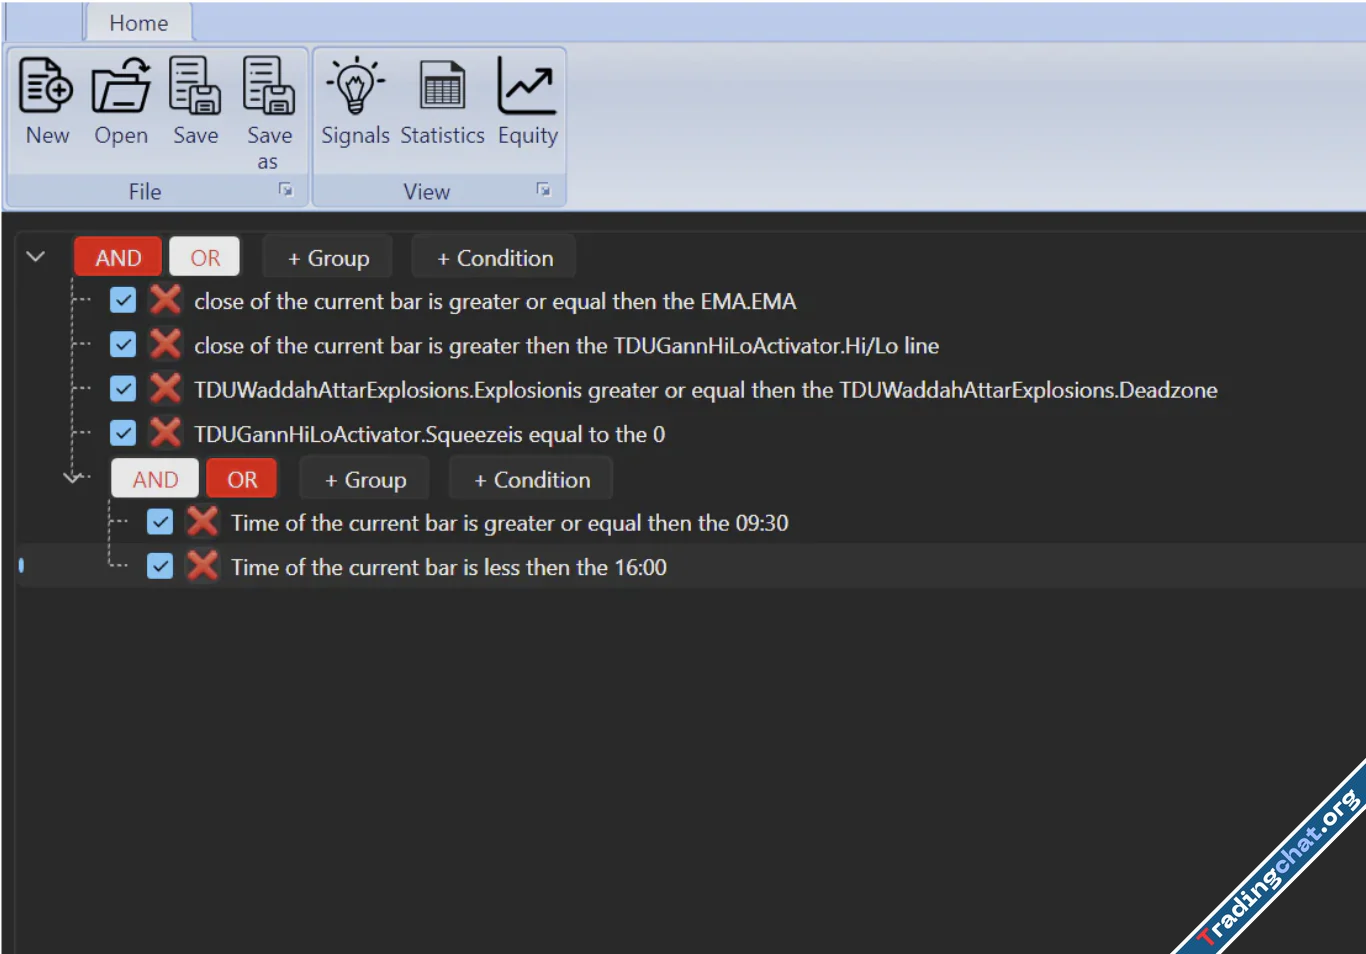Image resolution: width=1366 pixels, height=954 pixels.
Task: Add a subgroup with nested + Group button
Action: (x=365, y=480)
